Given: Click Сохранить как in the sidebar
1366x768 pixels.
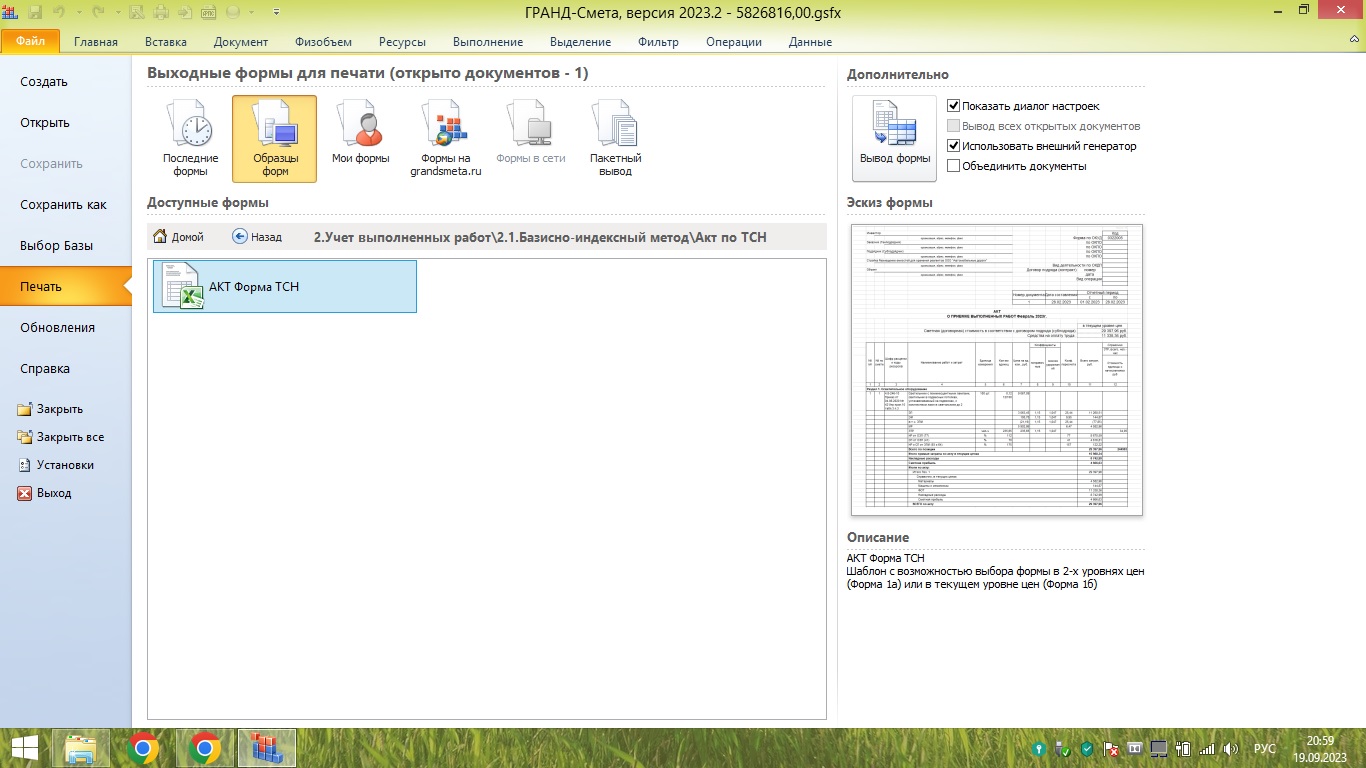Looking at the screenshot, I should pyautogui.click(x=63, y=205).
